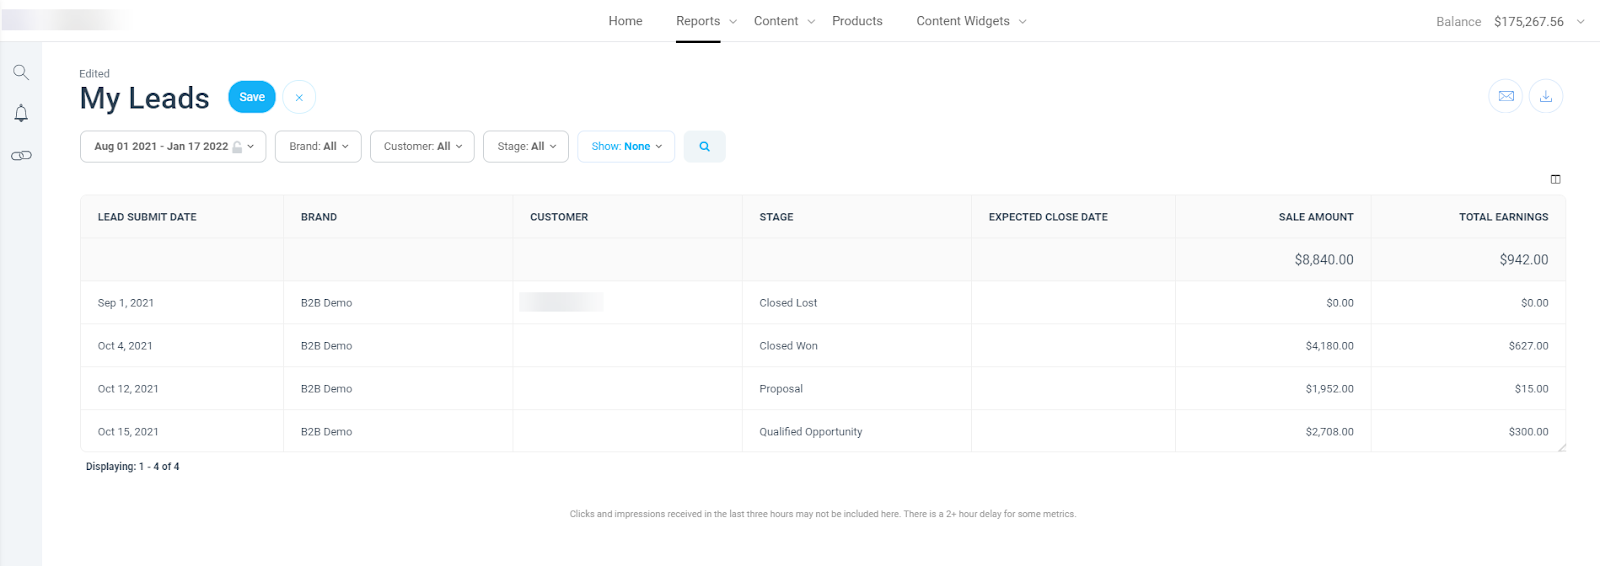Expand the Balance account menu
The width and height of the screenshot is (1600, 566).
point(1511,21)
